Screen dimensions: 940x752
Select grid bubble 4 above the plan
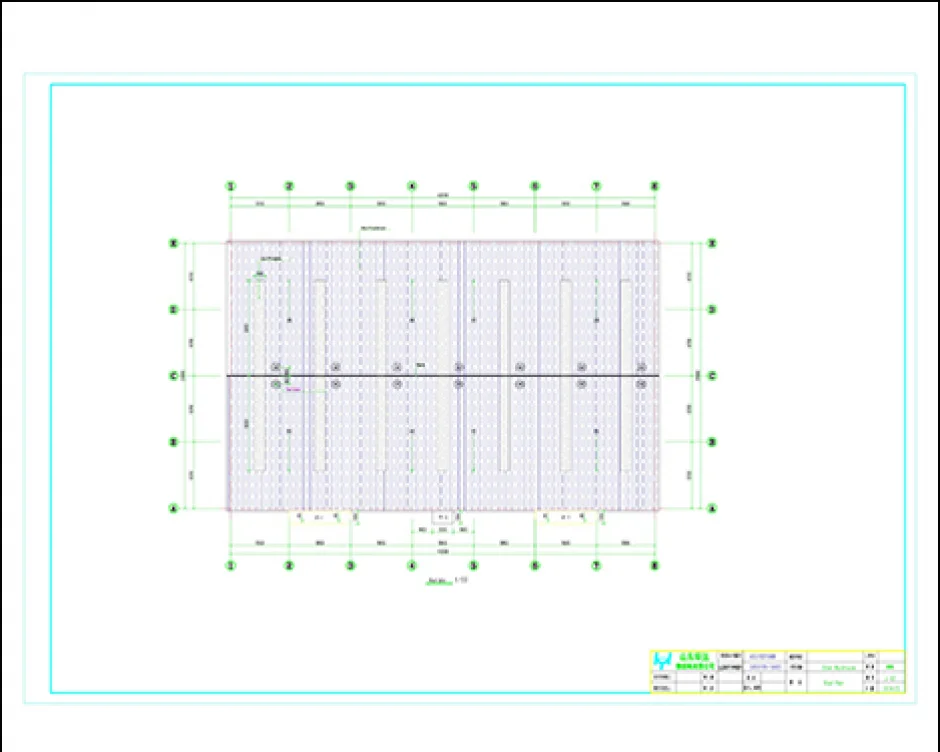(412, 186)
